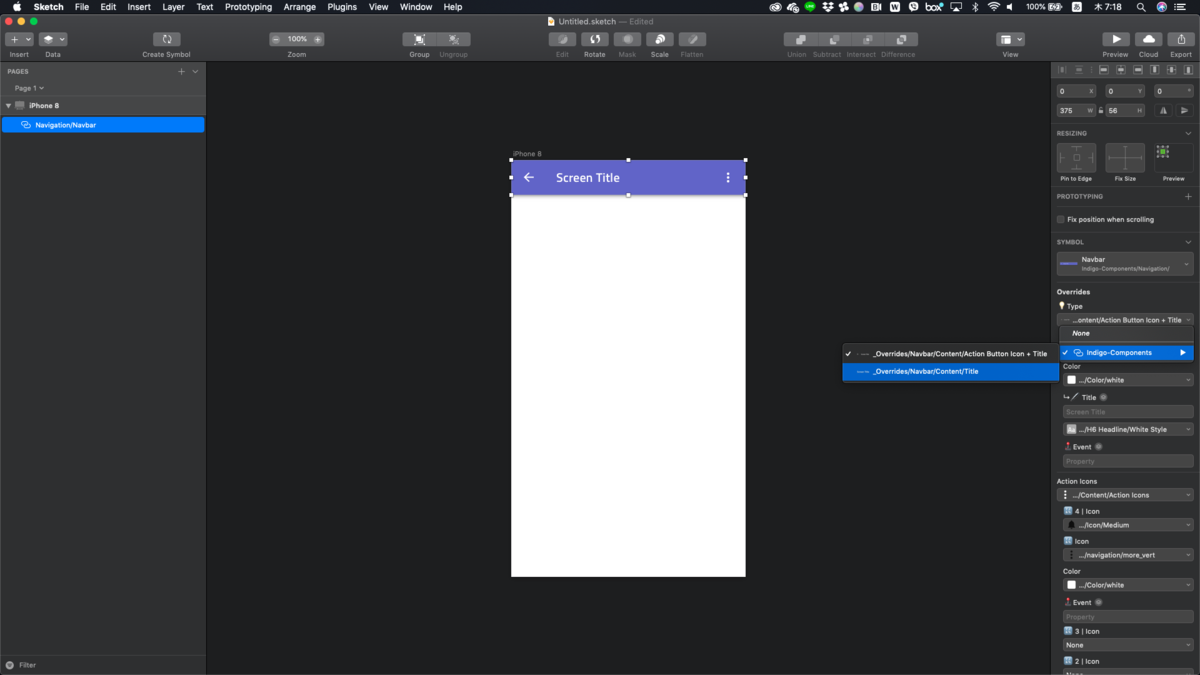This screenshot has height=675, width=1200.
Task: Click the Scale toolbar icon
Action: click(659, 39)
